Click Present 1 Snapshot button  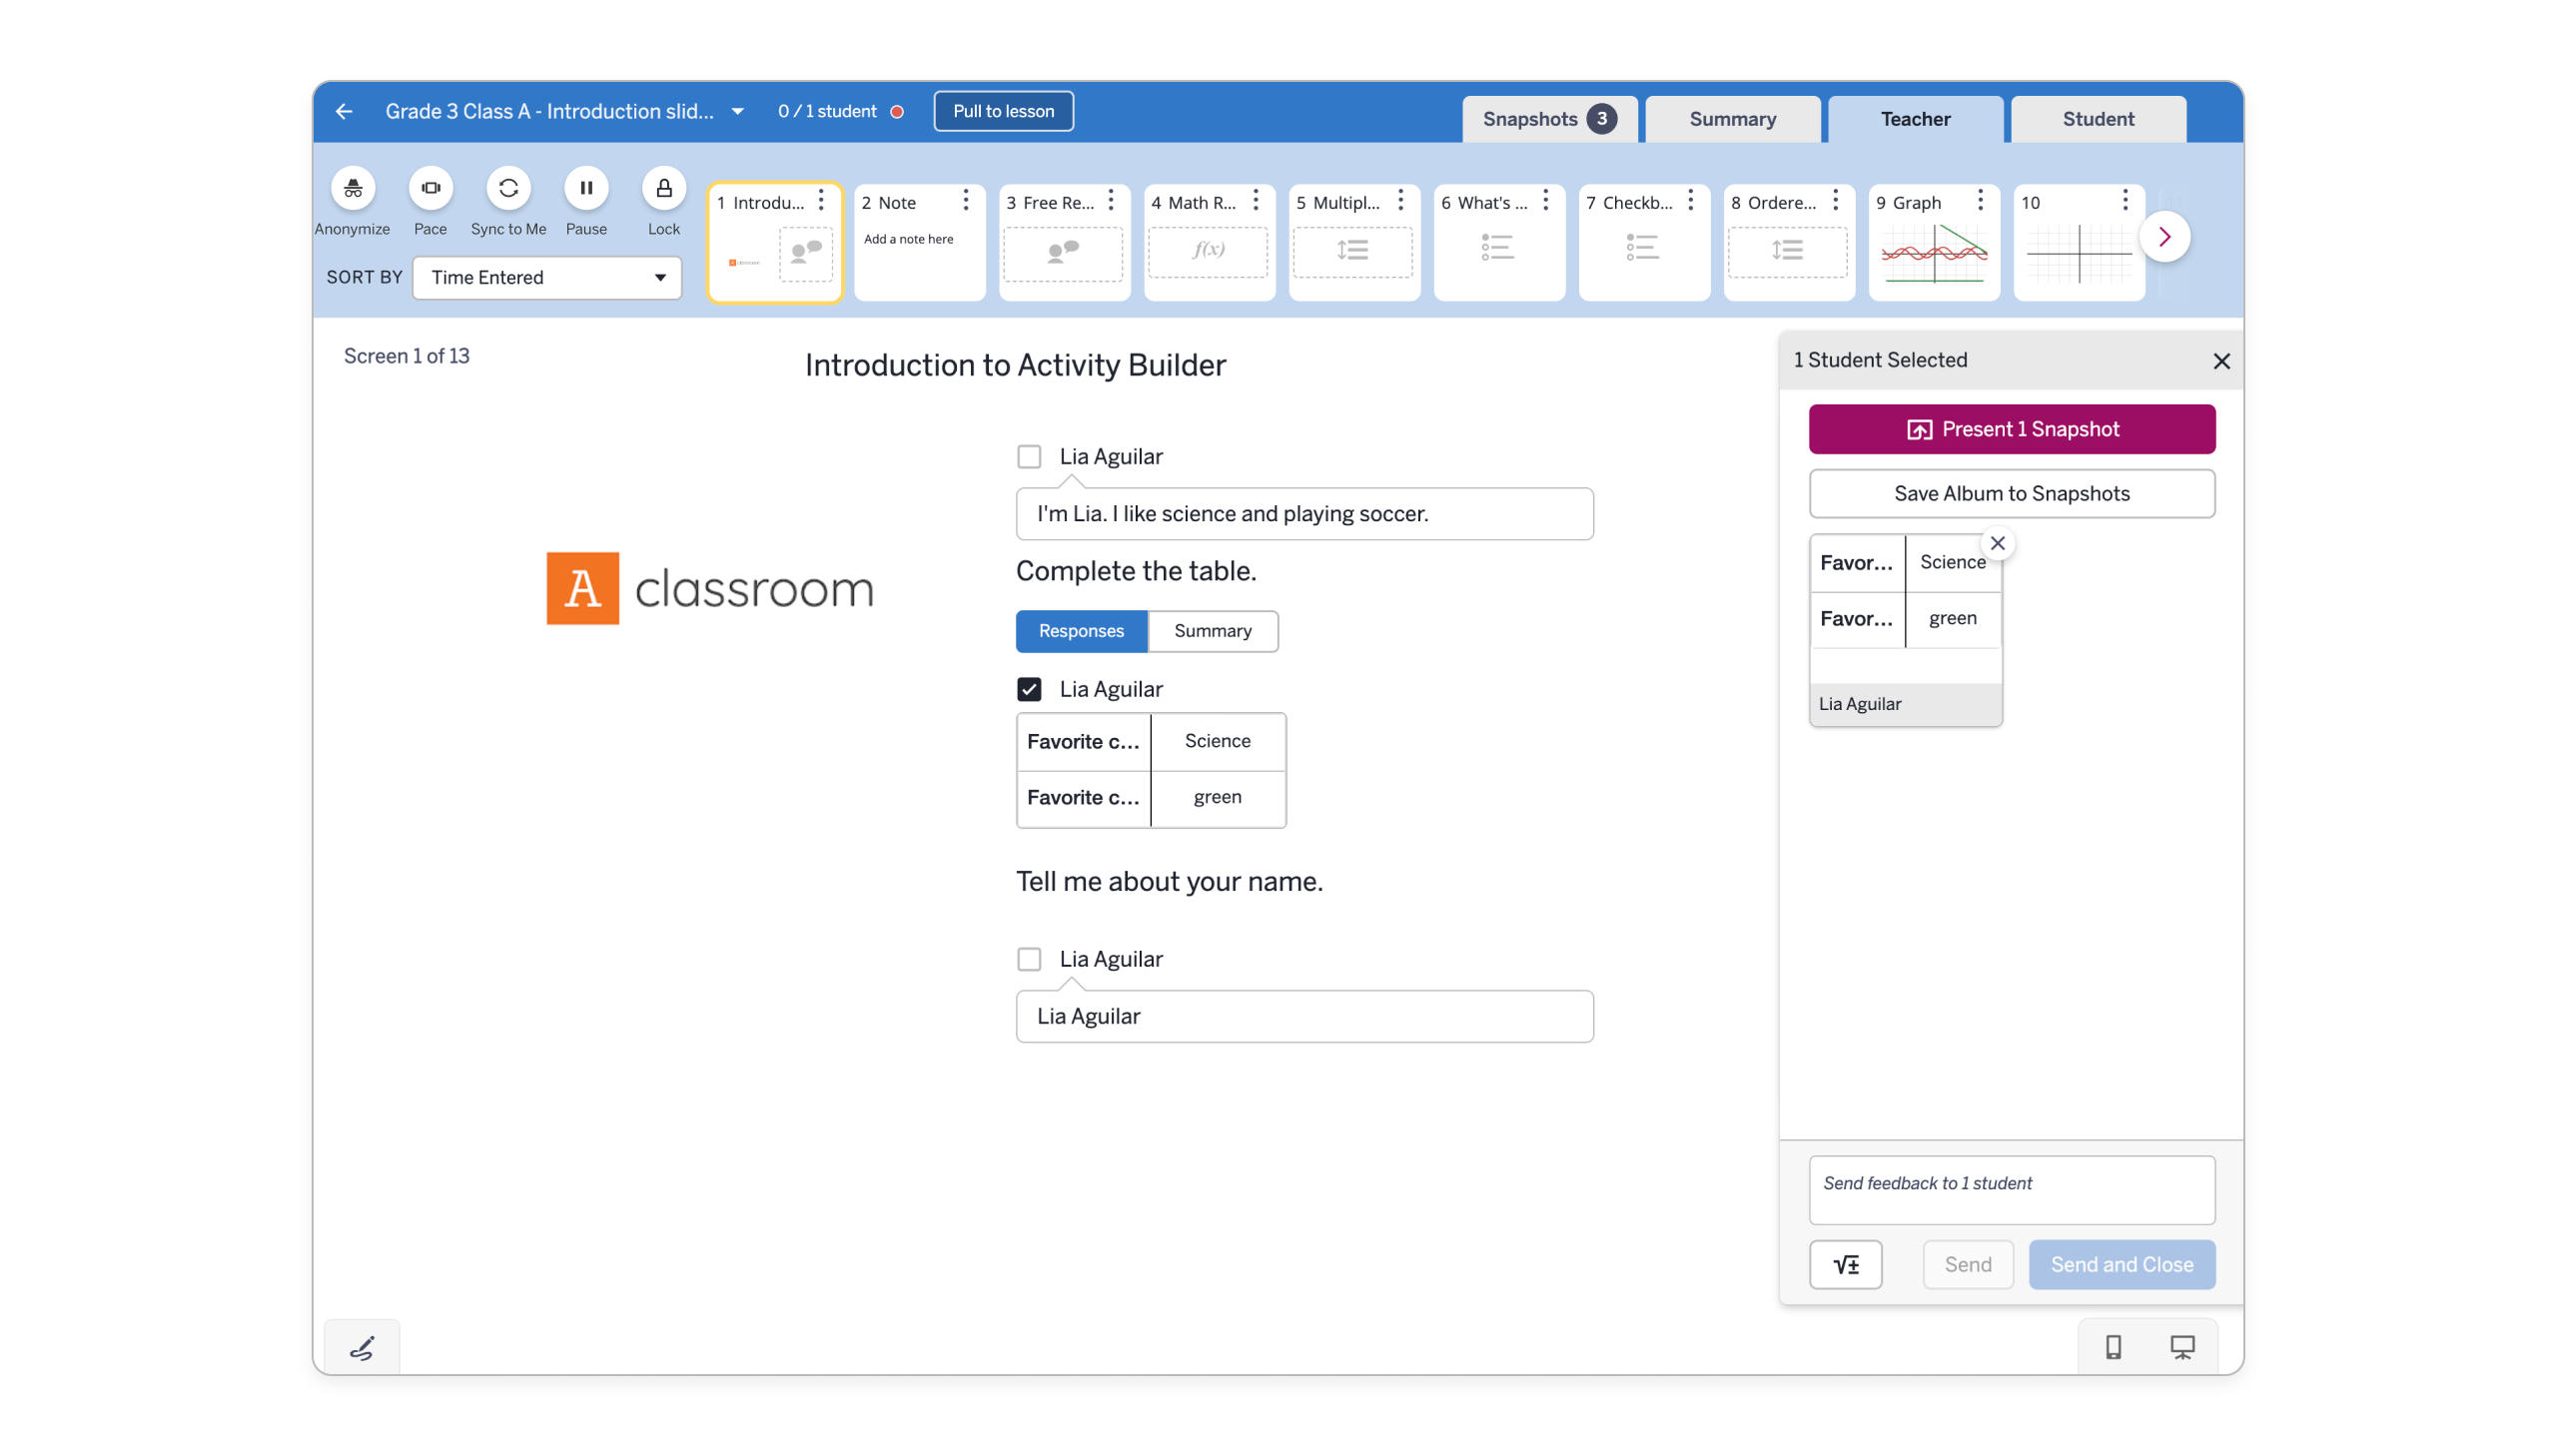2011,429
